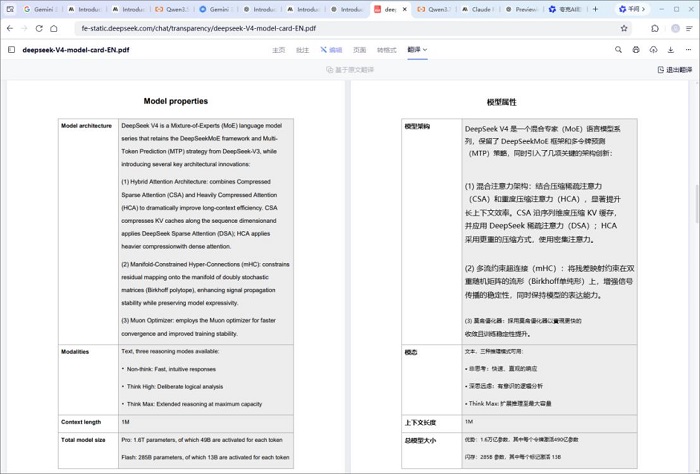Viewport: 700px width, 474px height.
Task: Click 'Think Max: Extended reasoning' English bullet
Action: 192,404
